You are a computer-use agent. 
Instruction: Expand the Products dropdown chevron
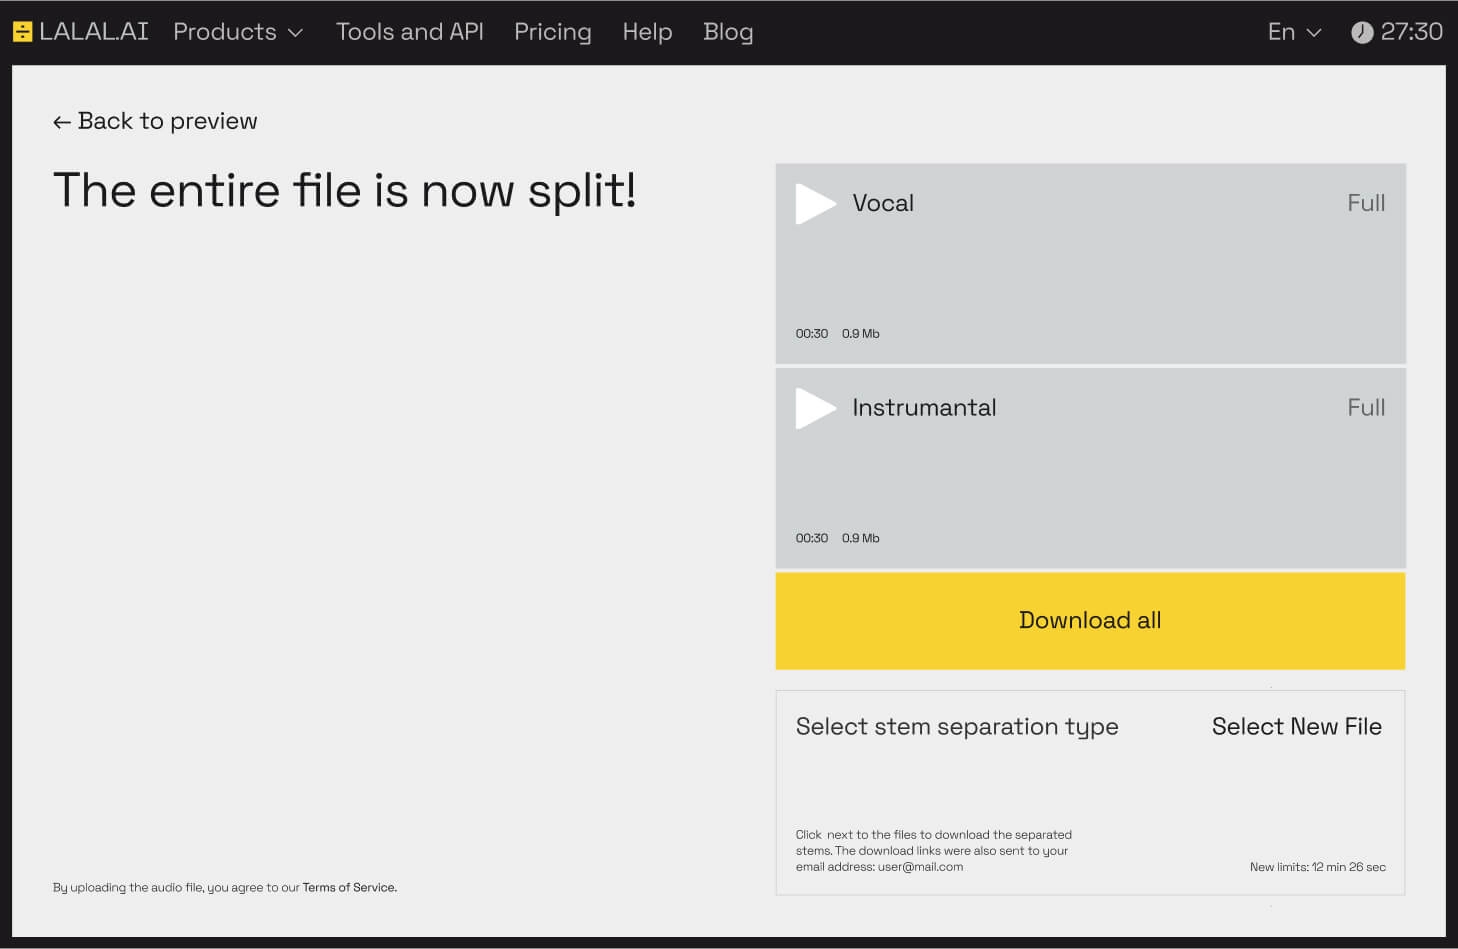[295, 33]
